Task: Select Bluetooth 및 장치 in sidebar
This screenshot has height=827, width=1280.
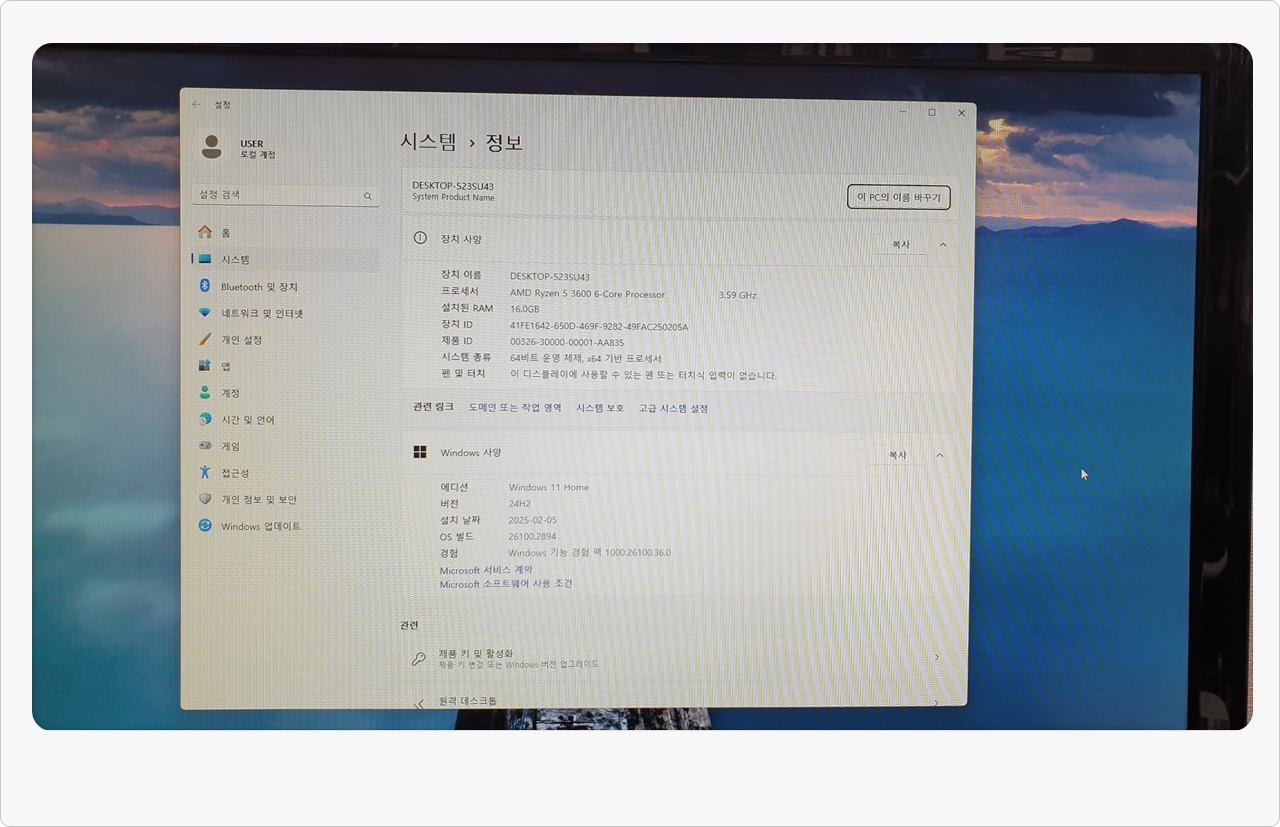Action: [x=259, y=287]
